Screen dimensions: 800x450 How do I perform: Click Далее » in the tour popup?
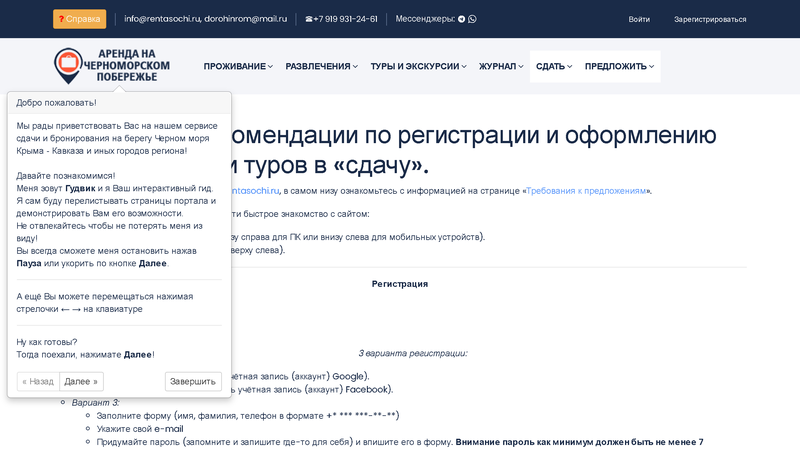[81, 381]
